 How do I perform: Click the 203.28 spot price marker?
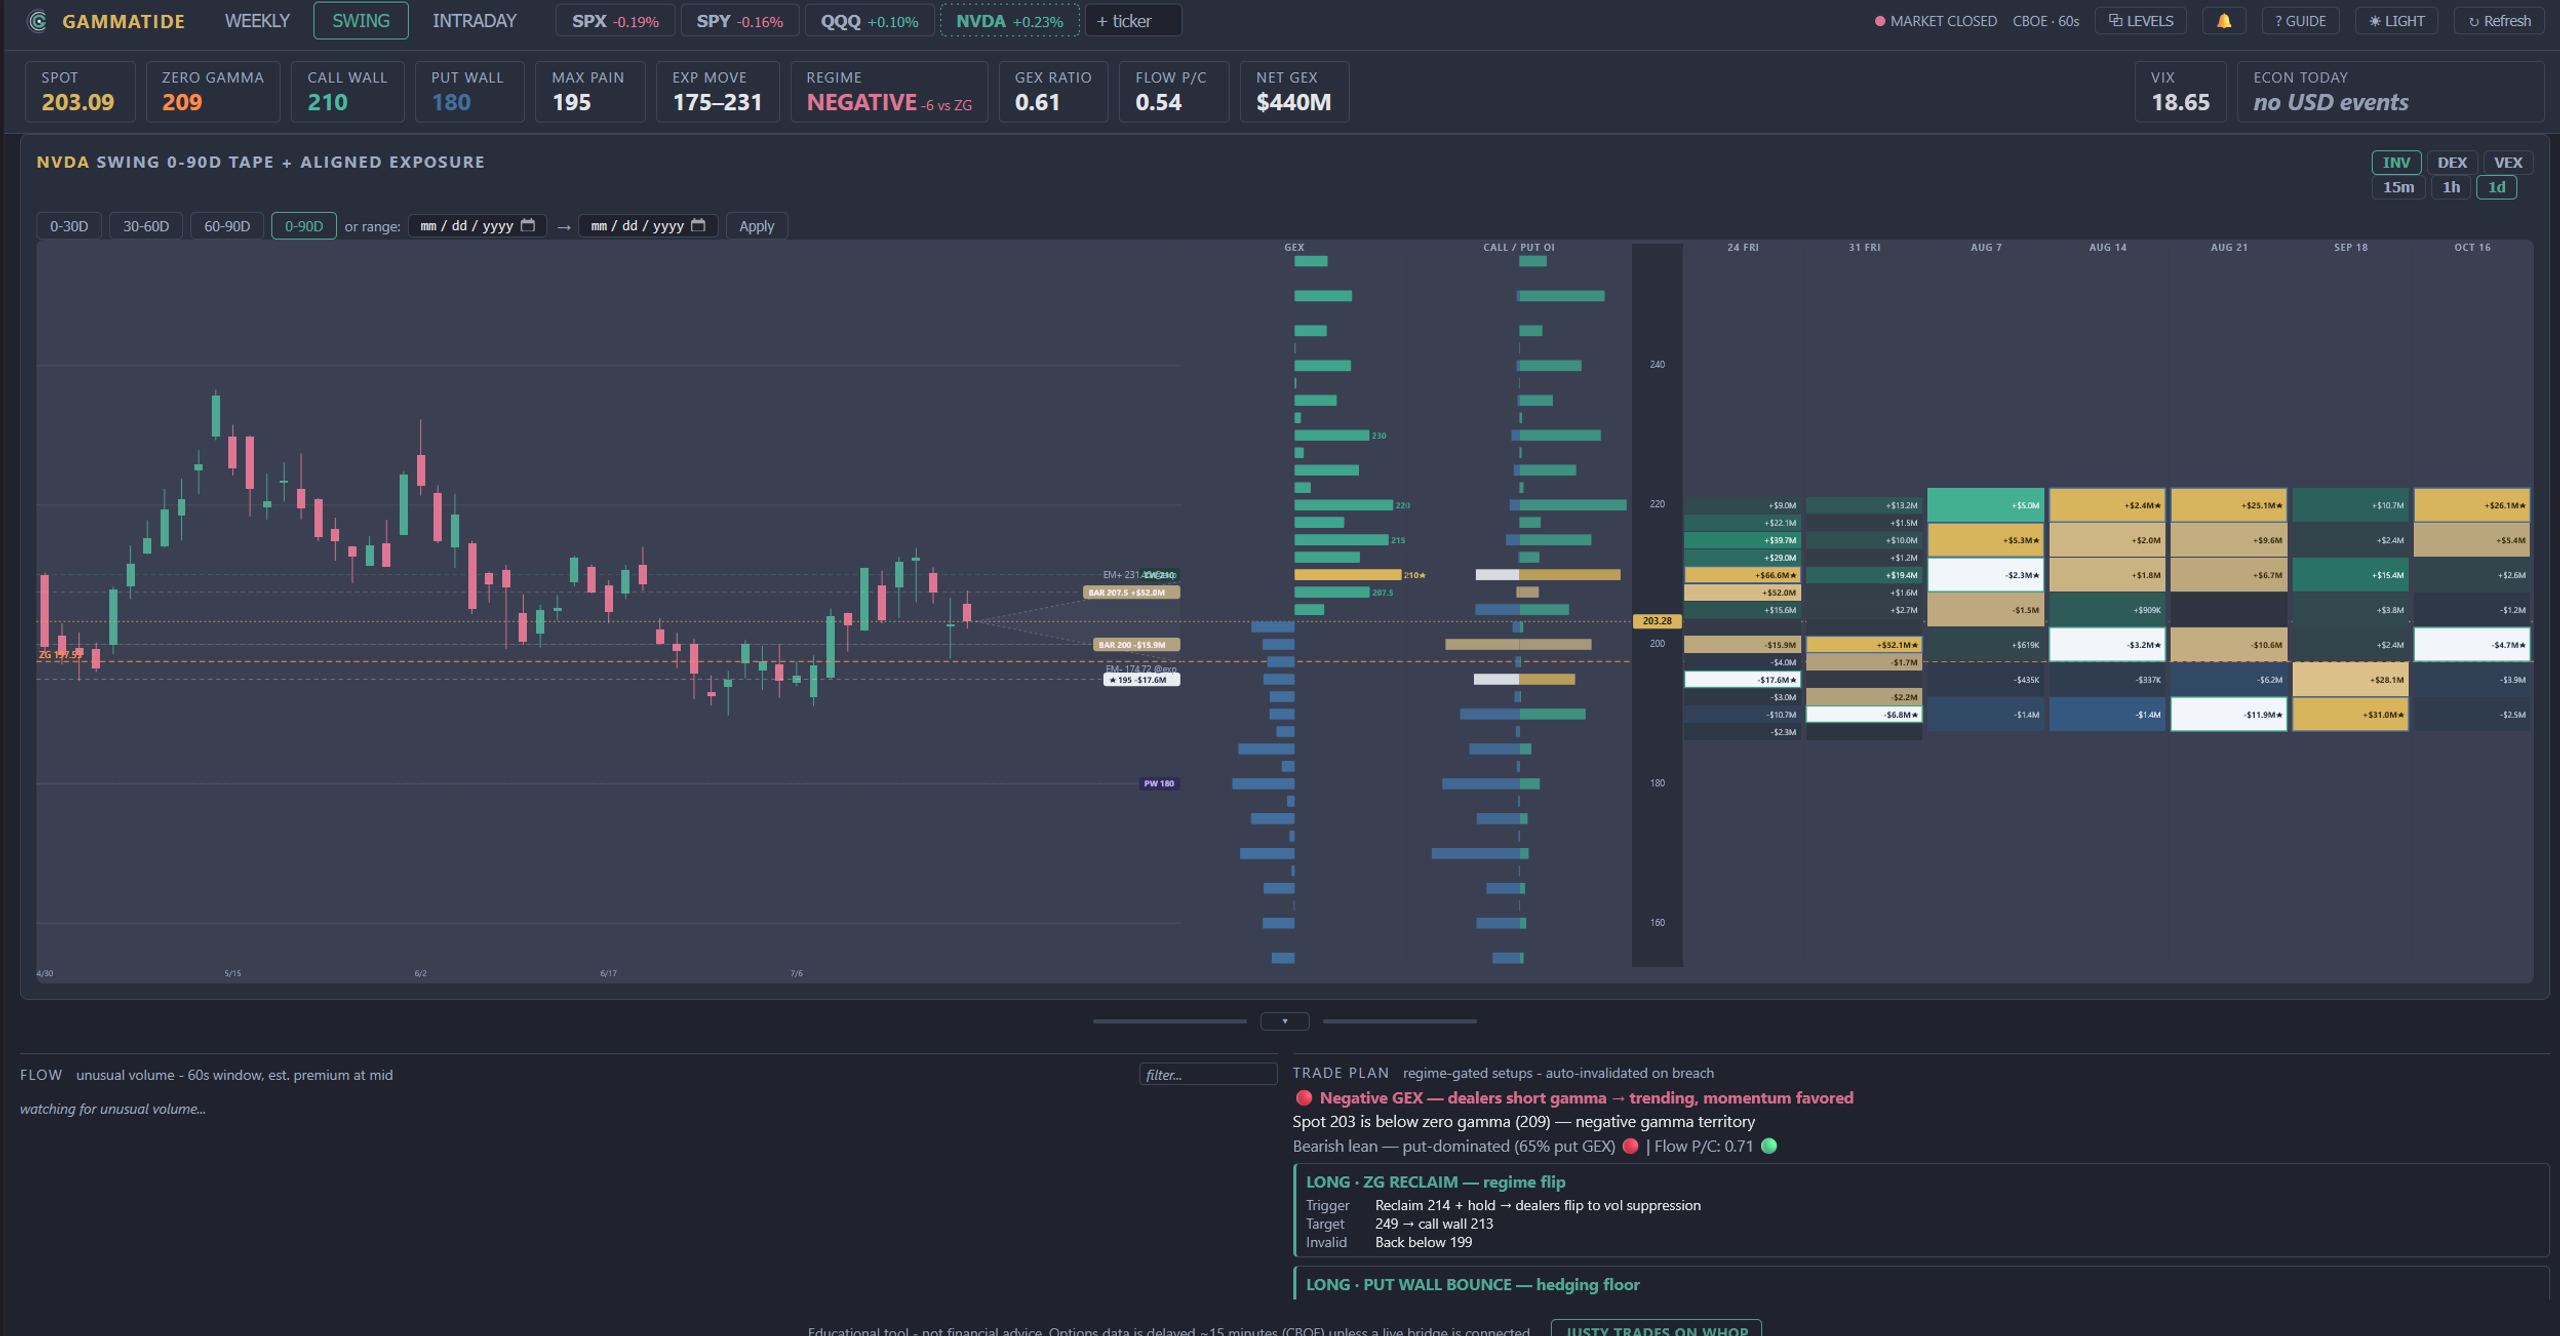pos(1657,621)
